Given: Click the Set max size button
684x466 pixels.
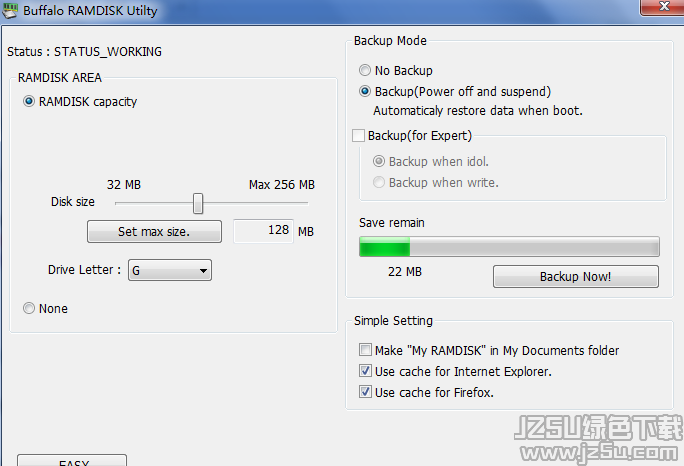Looking at the screenshot, I should pyautogui.click(x=154, y=231).
